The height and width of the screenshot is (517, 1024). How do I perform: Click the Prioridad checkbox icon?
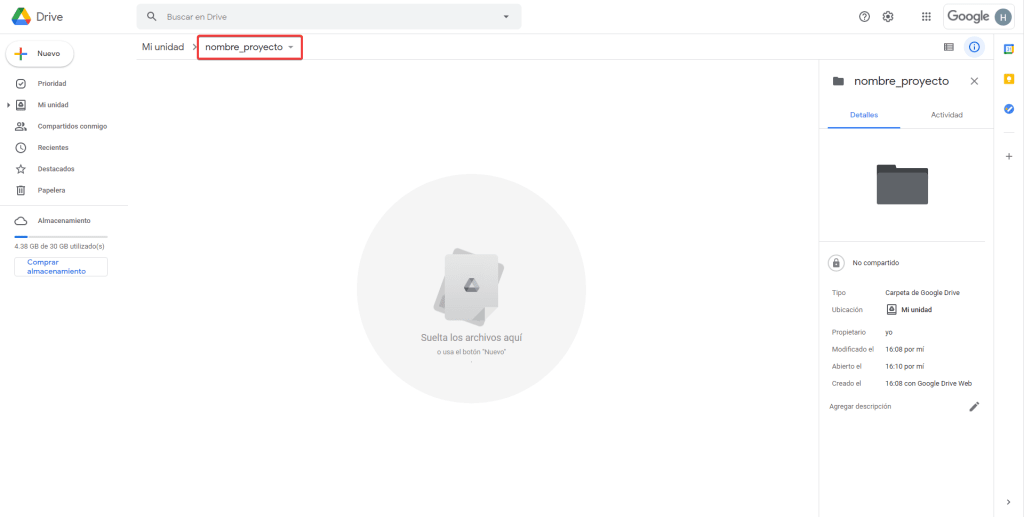point(21,84)
